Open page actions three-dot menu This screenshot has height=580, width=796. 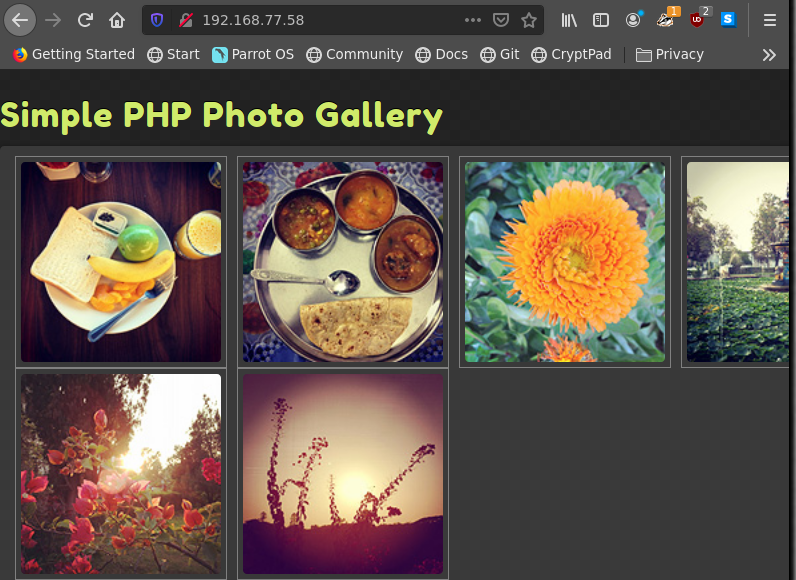[473, 20]
